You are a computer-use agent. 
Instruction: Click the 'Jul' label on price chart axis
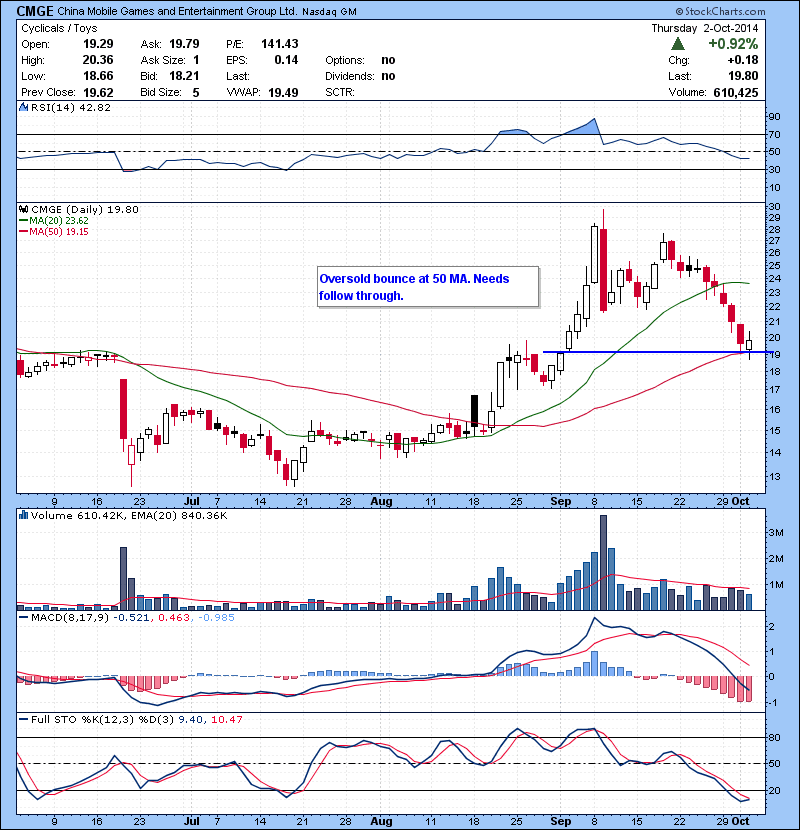[192, 501]
